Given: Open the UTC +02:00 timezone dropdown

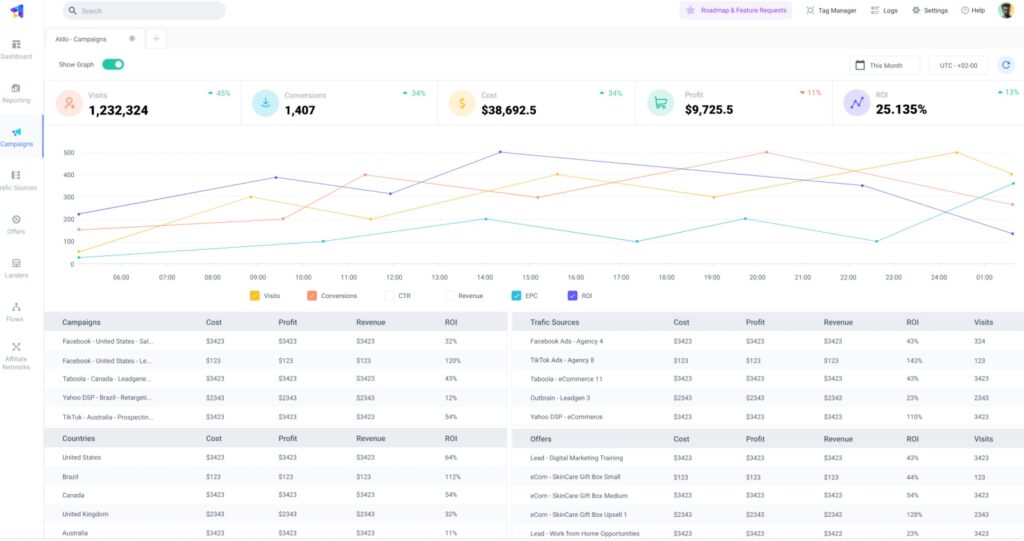Looking at the screenshot, I should coord(958,65).
